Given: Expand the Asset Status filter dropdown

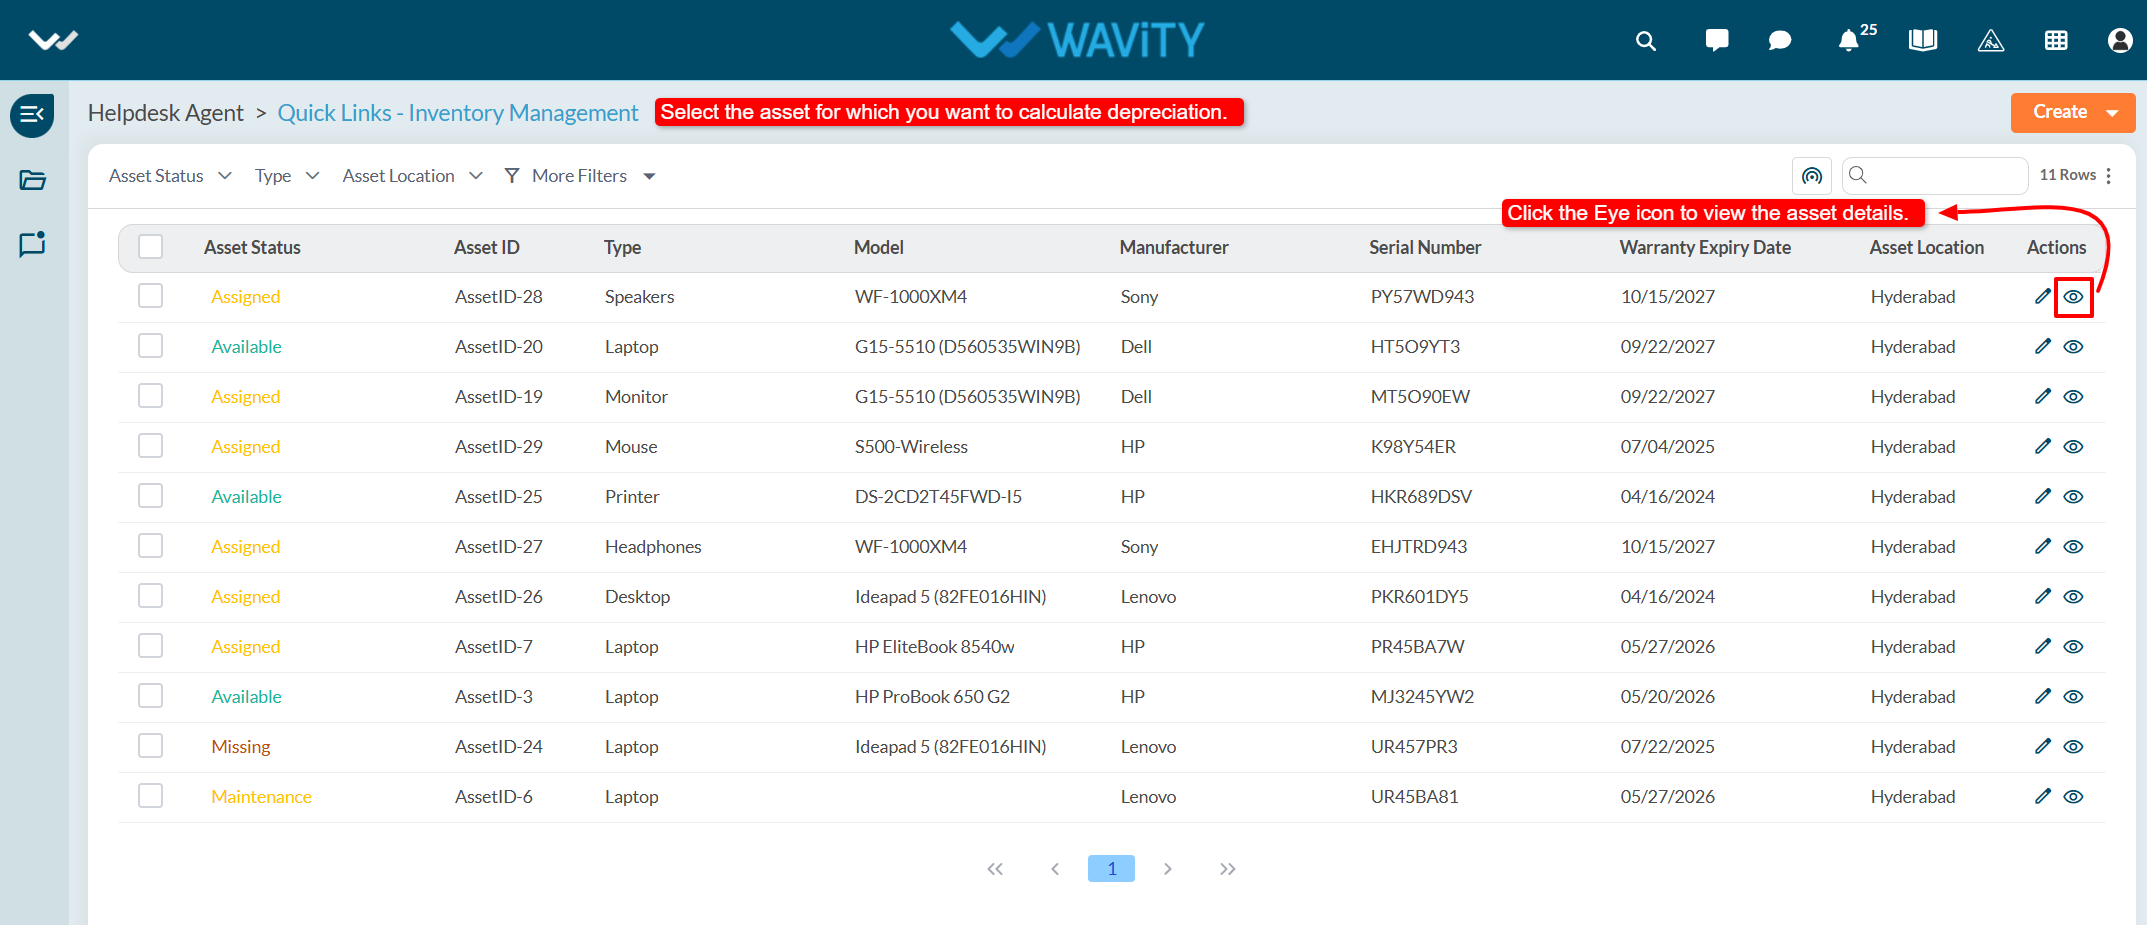Looking at the screenshot, I should pyautogui.click(x=171, y=176).
